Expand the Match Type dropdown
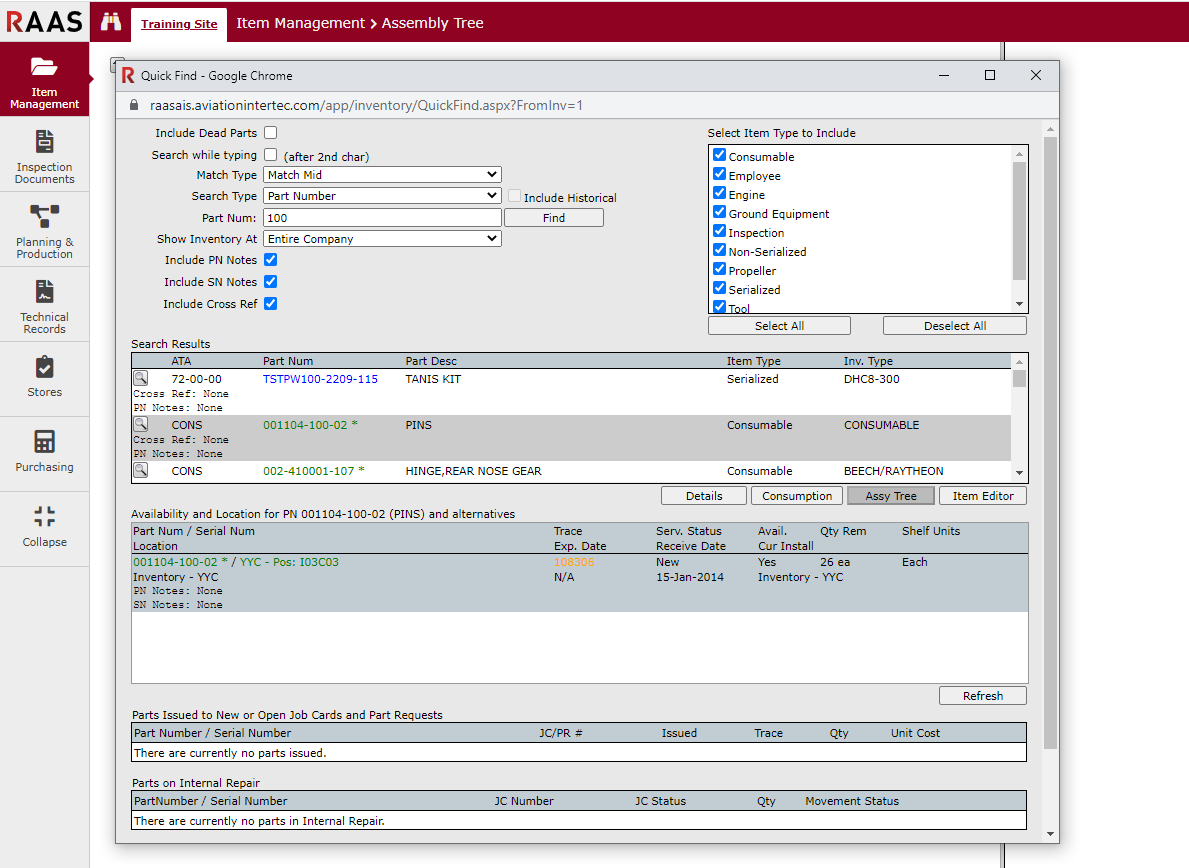The image size is (1189, 868). click(x=382, y=175)
